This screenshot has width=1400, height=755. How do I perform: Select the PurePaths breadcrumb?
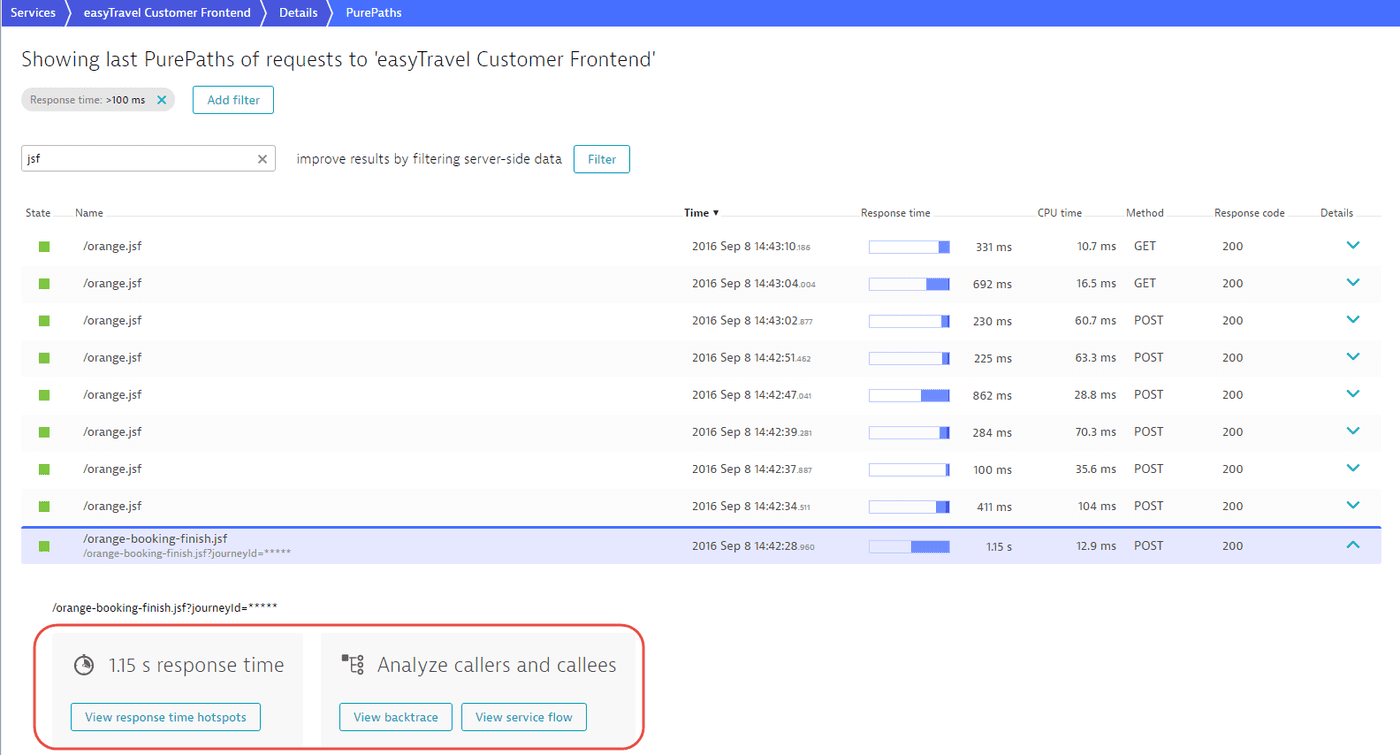[x=373, y=13]
